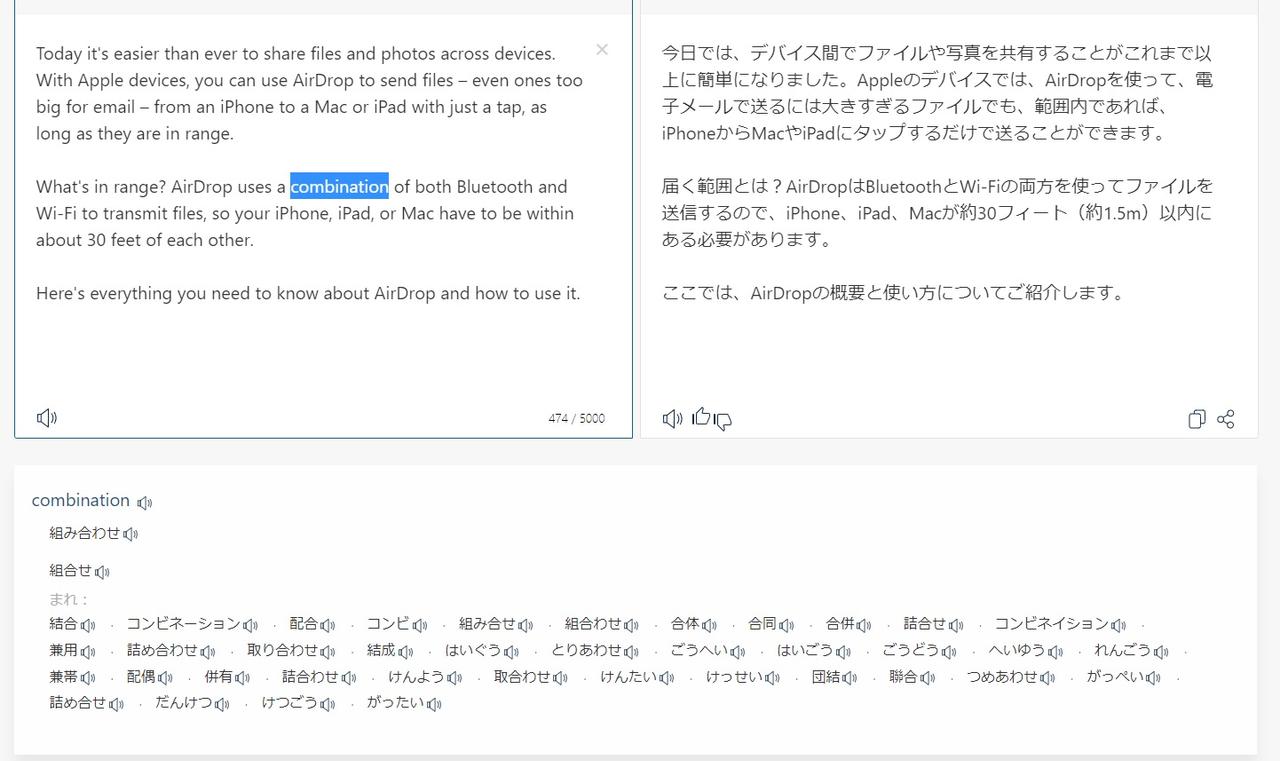Copy the translated Japanese text
Viewport: 1280px width, 761px height.
(x=1196, y=419)
